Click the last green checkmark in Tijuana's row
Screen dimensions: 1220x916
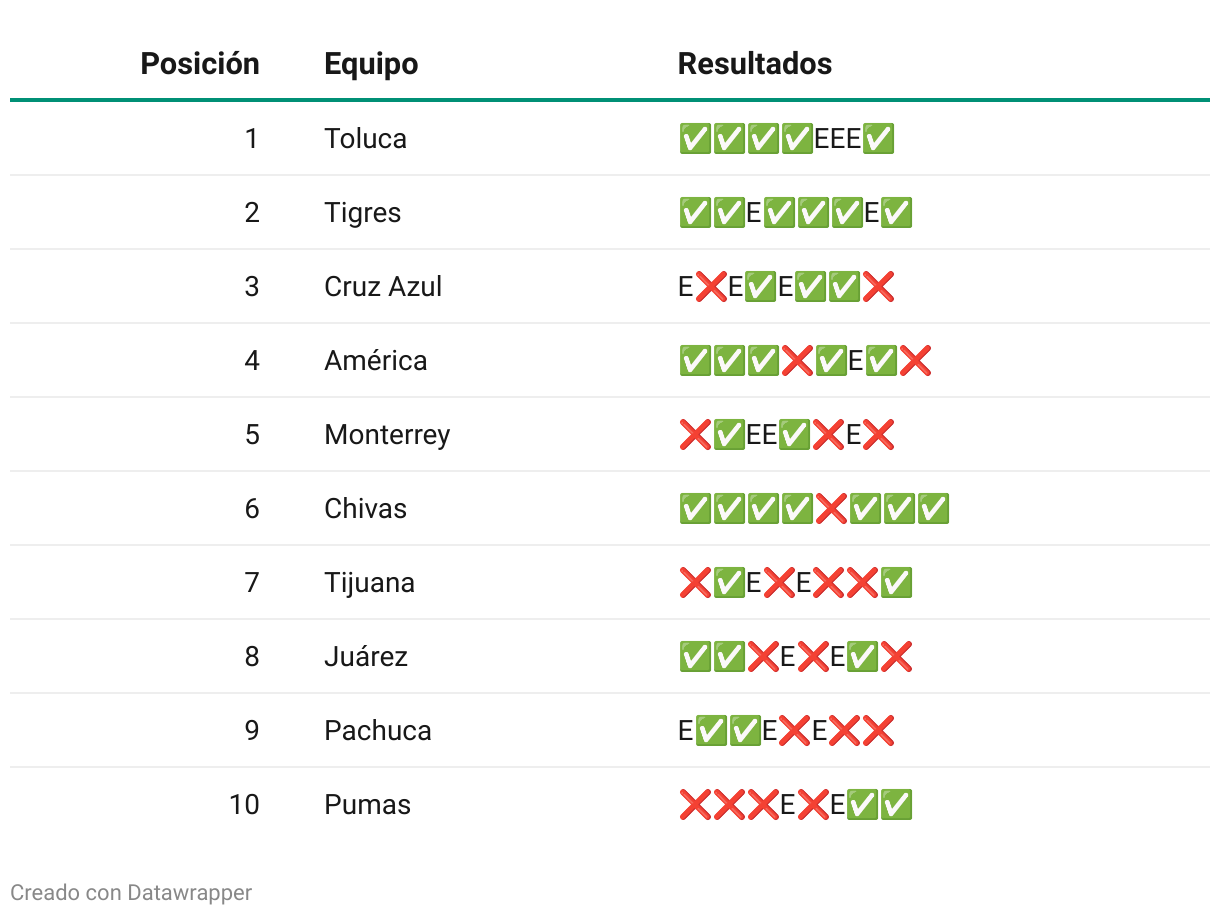[897, 583]
